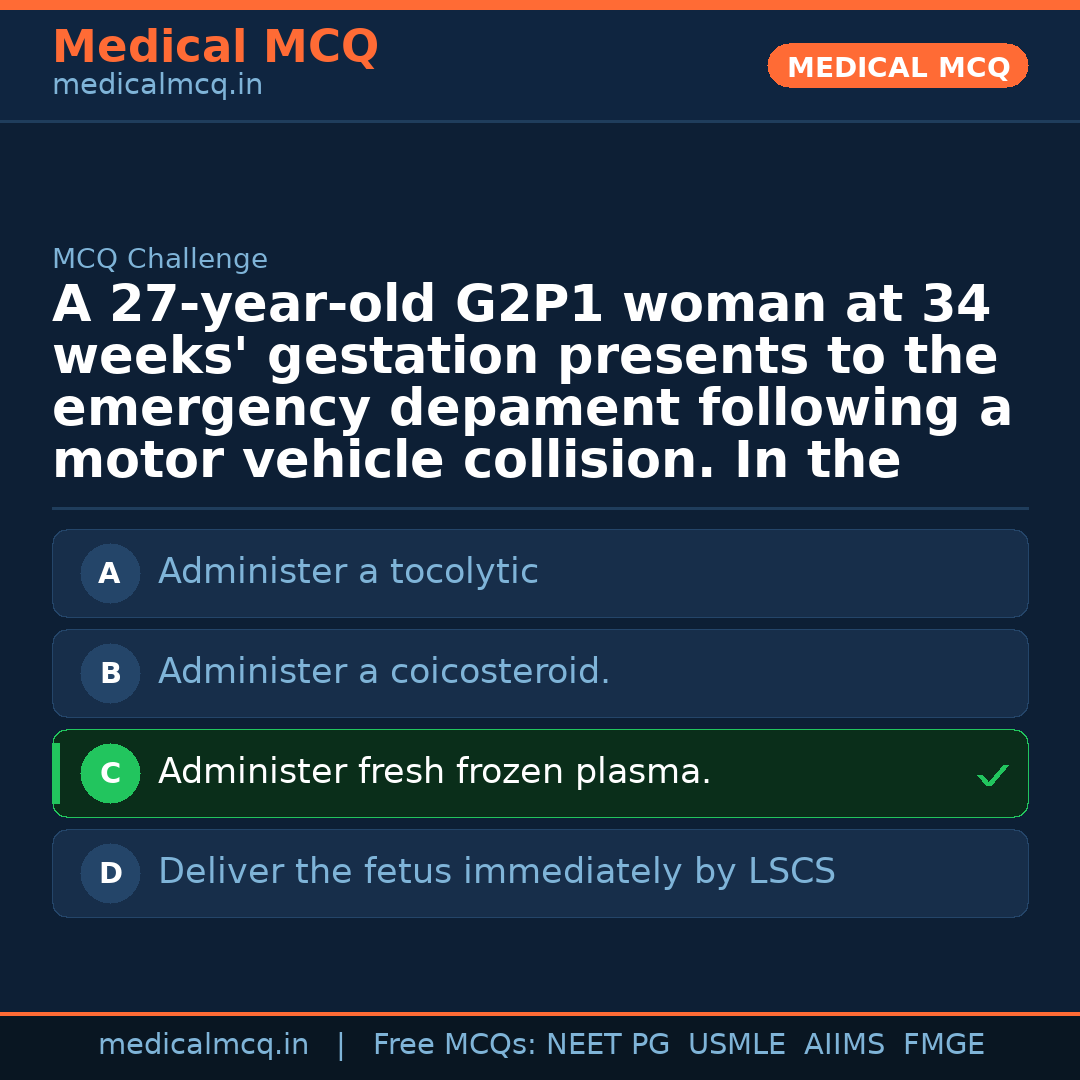This screenshot has width=1080, height=1080.
Task: Open medicalmcq.in link below header title
Action: pos(157,86)
